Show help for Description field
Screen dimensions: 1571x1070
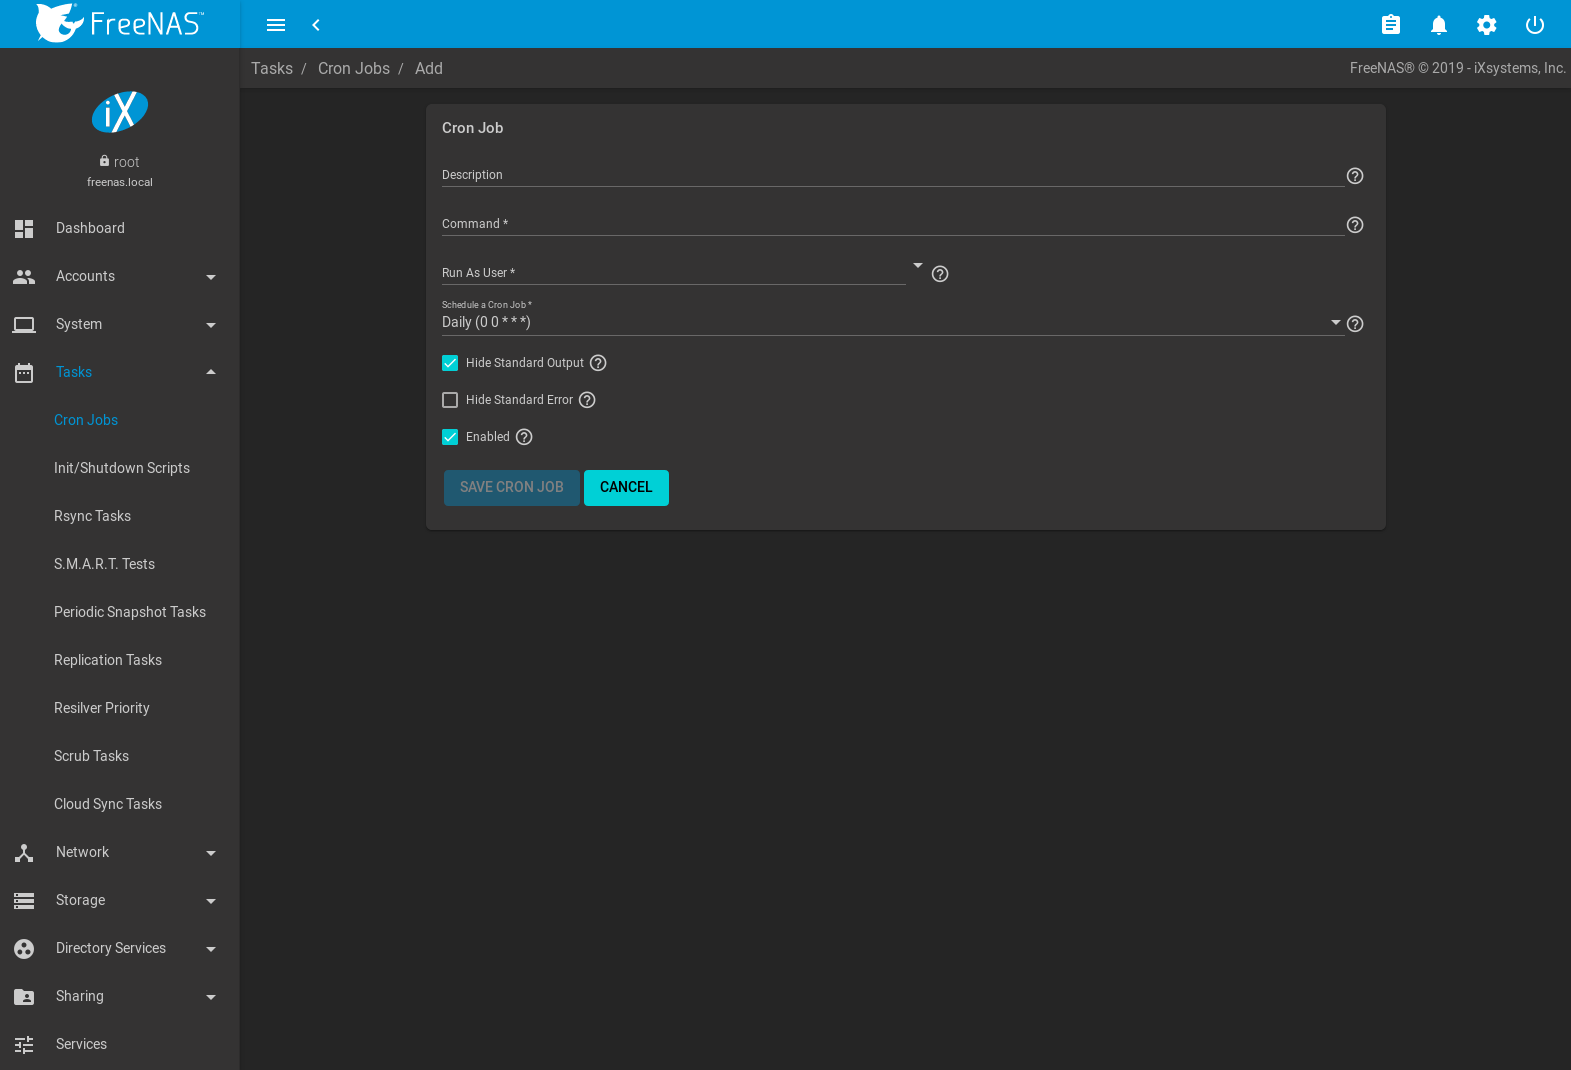point(1355,176)
